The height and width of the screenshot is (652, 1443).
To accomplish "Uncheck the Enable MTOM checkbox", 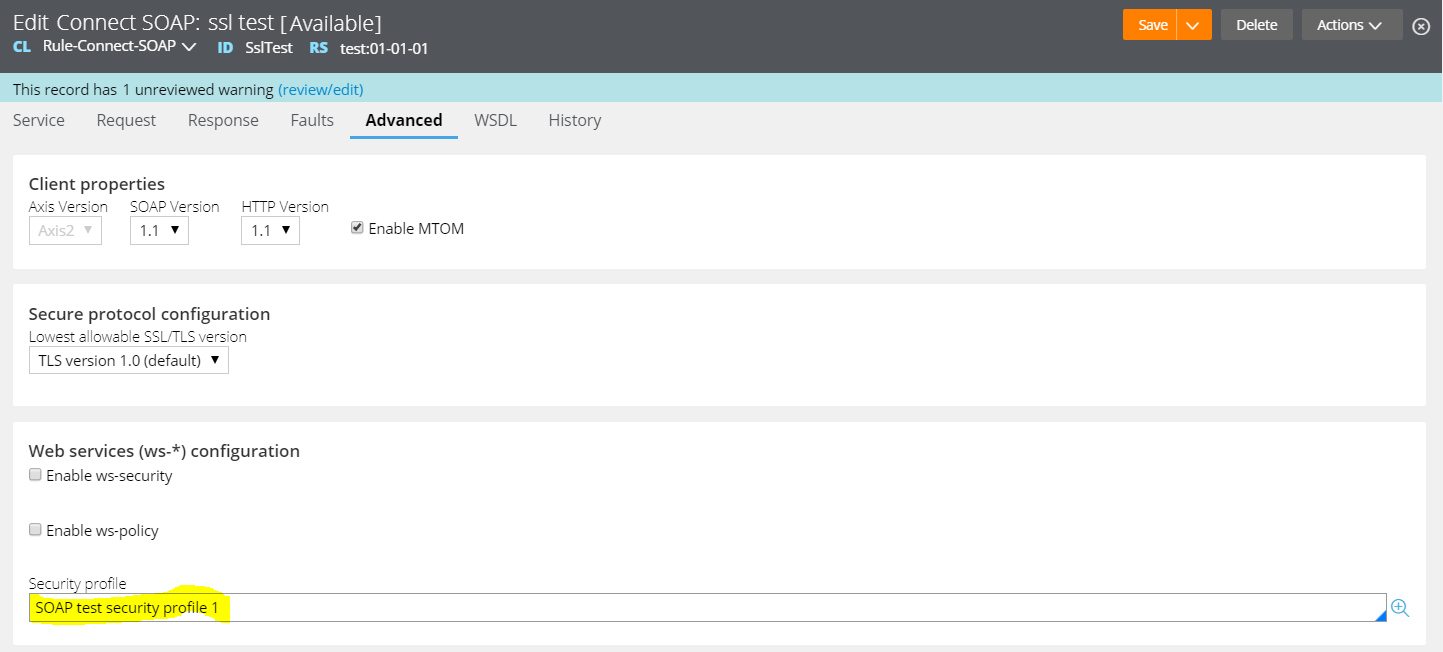I will (357, 228).
